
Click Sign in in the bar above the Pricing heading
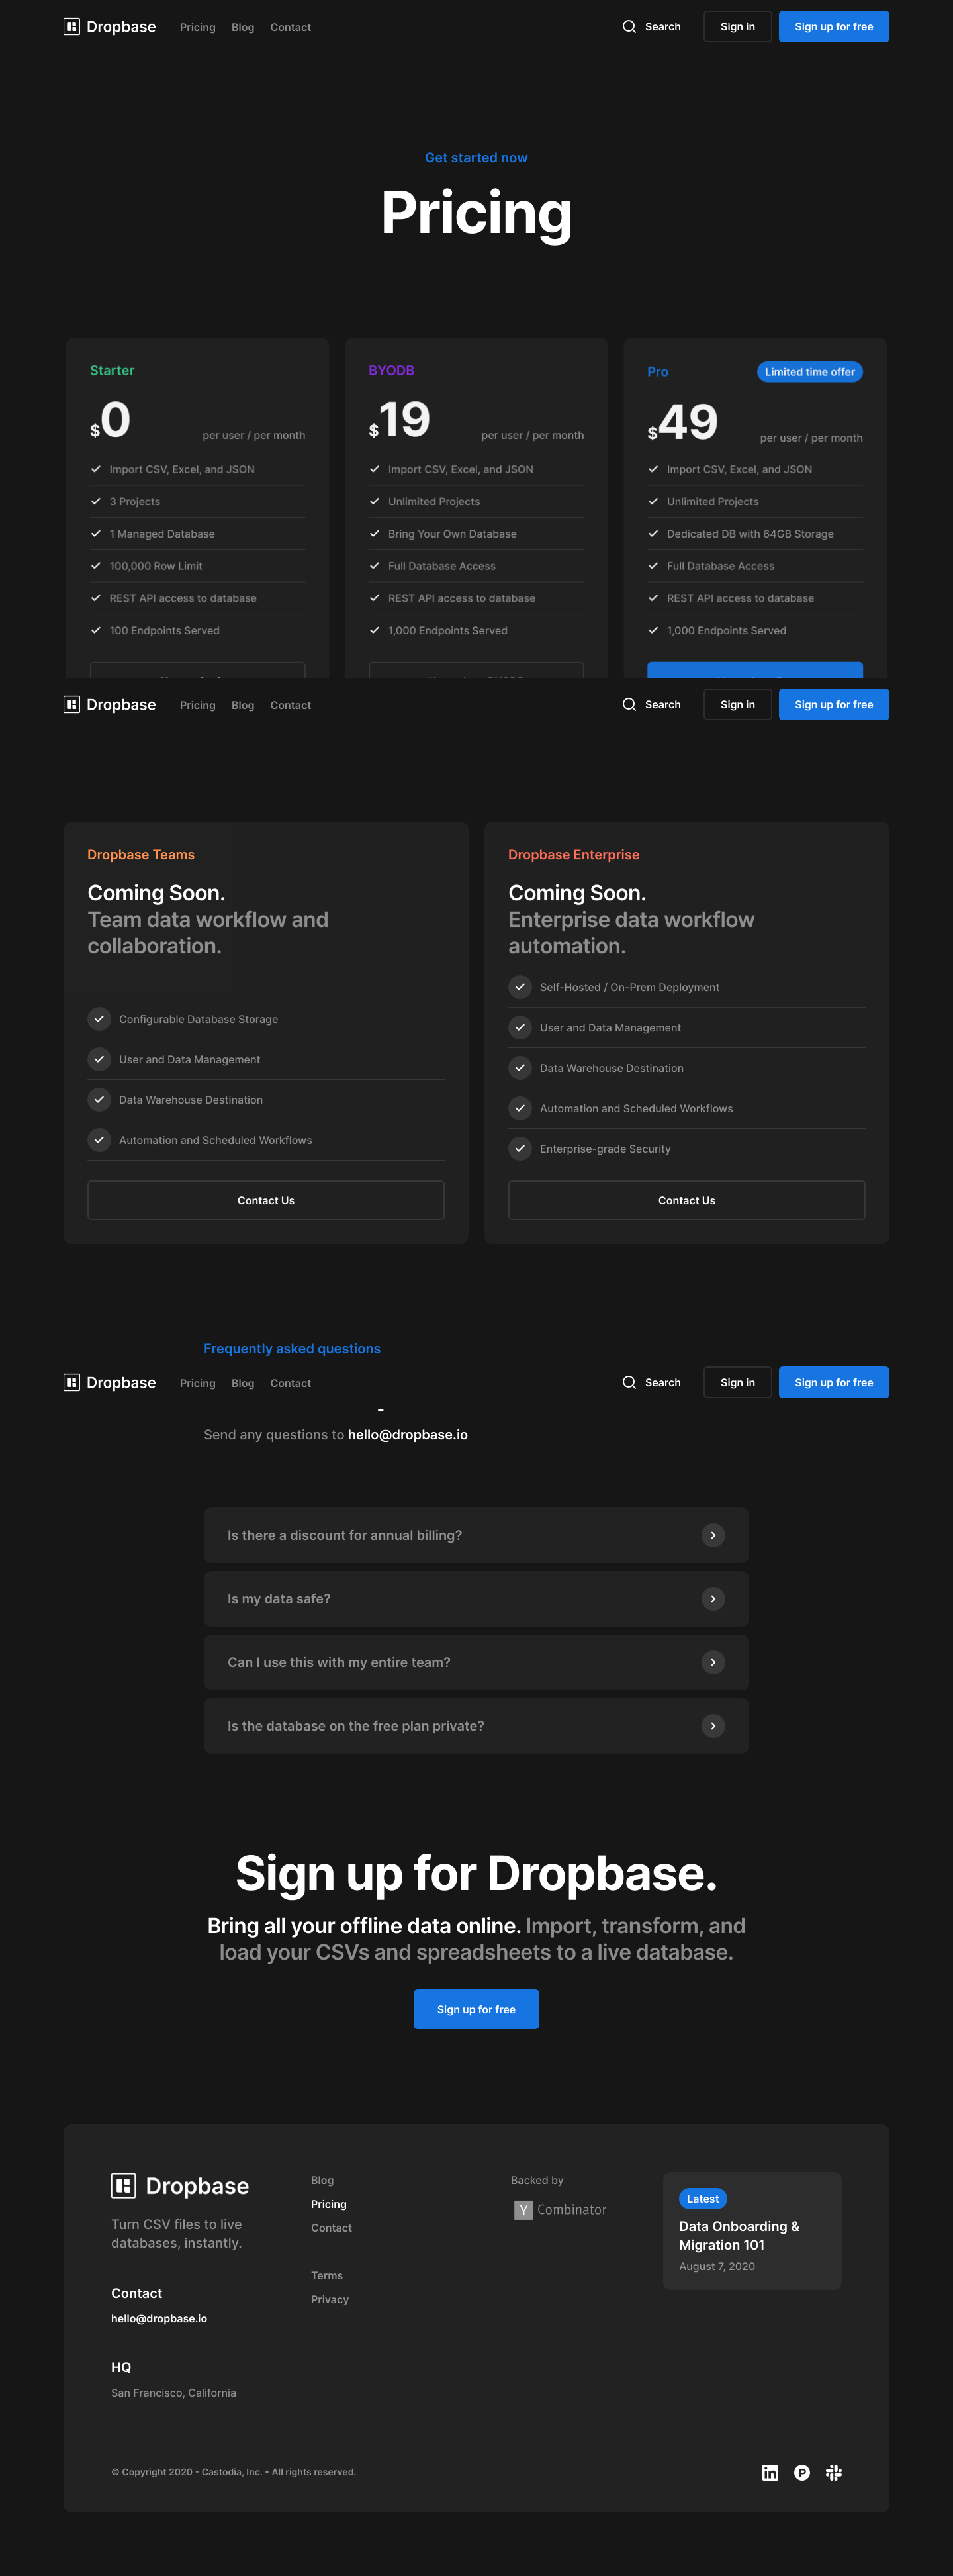[x=738, y=27]
